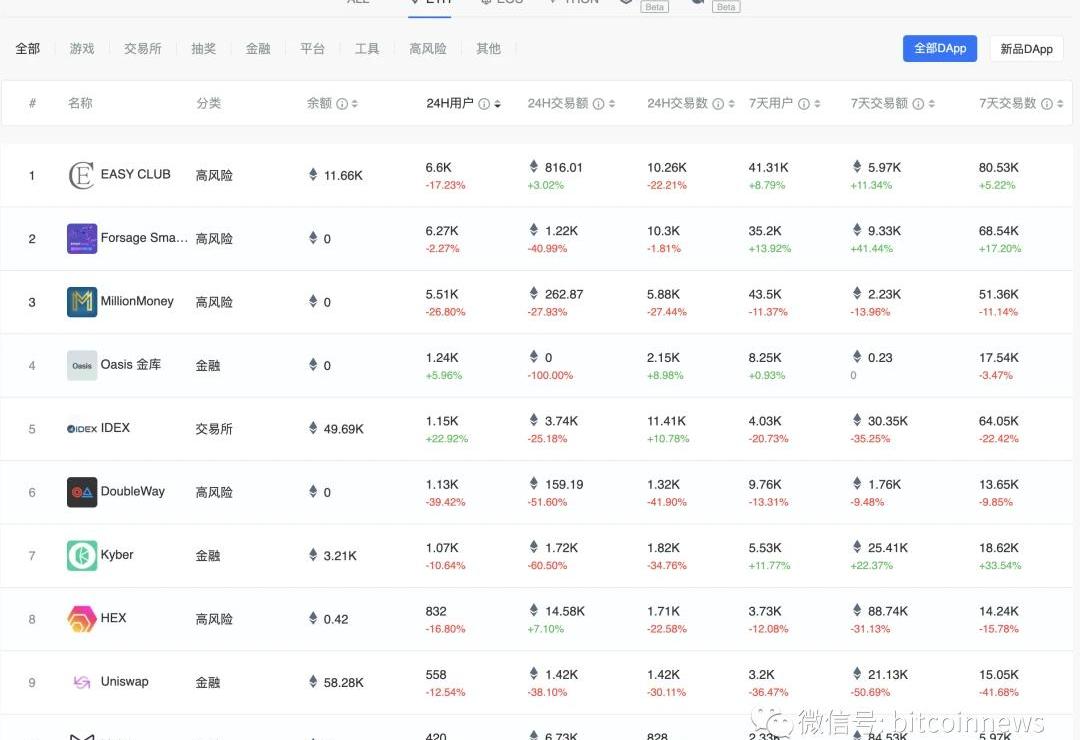This screenshot has width=1080, height=740.
Task: Click the info icon beside 24H用户 header
Action: tap(484, 103)
